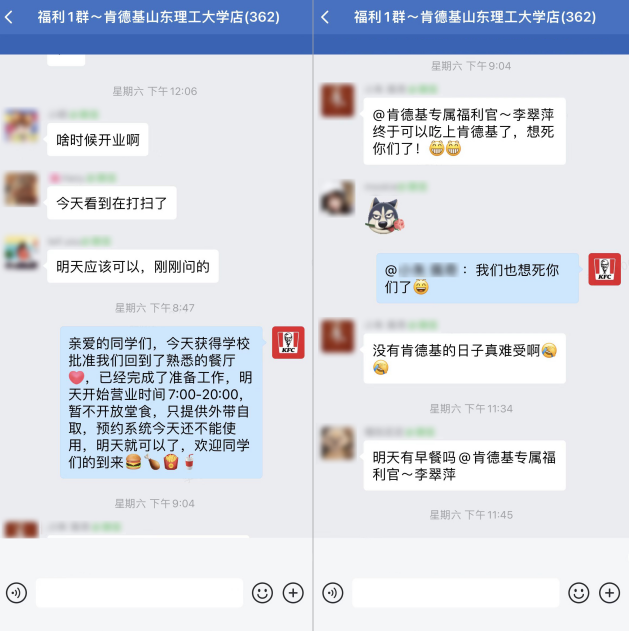
Task: Focus the right message input field
Action: (456, 593)
